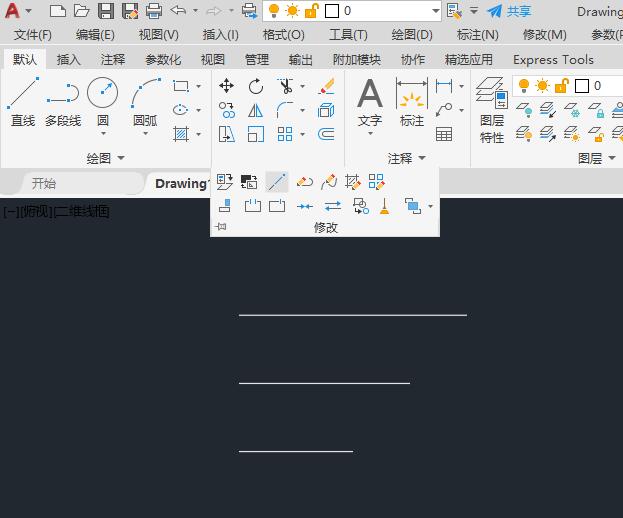Expand the Annotation (注释) panel

click(x=406, y=158)
